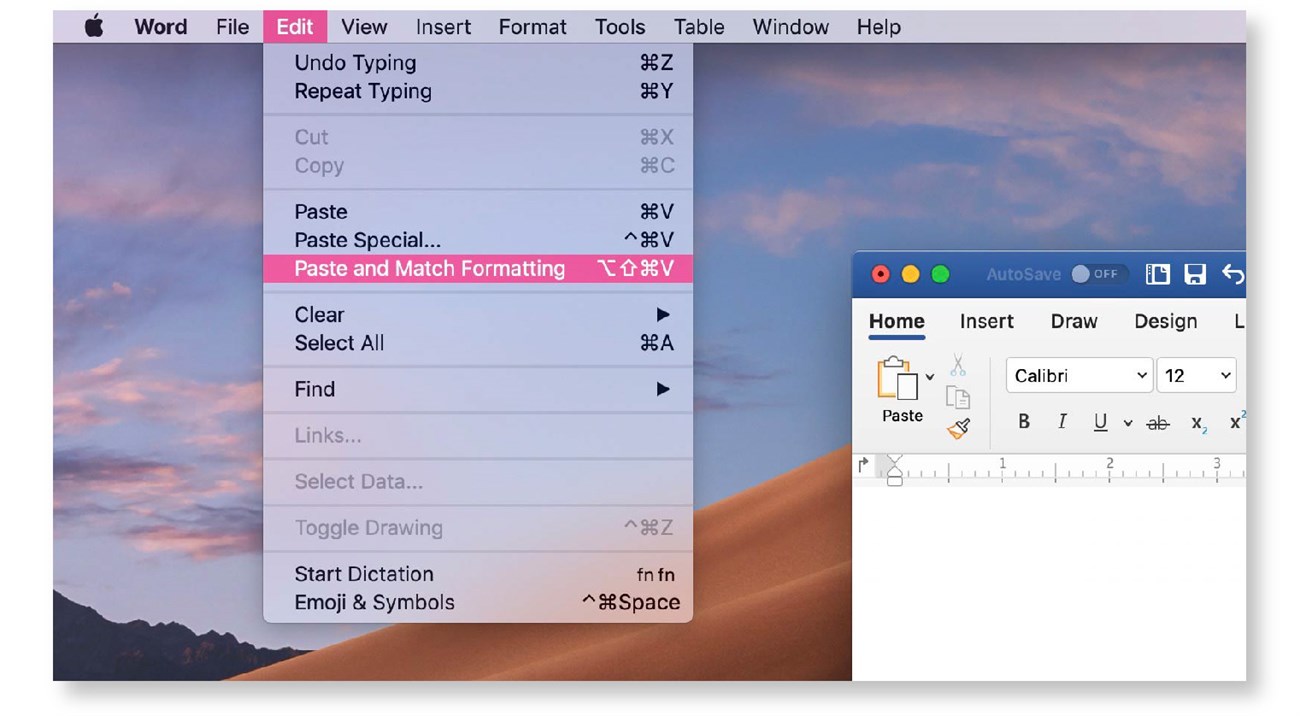Click the Subscript button
This screenshot has width=1300, height=716.
pos(1199,423)
